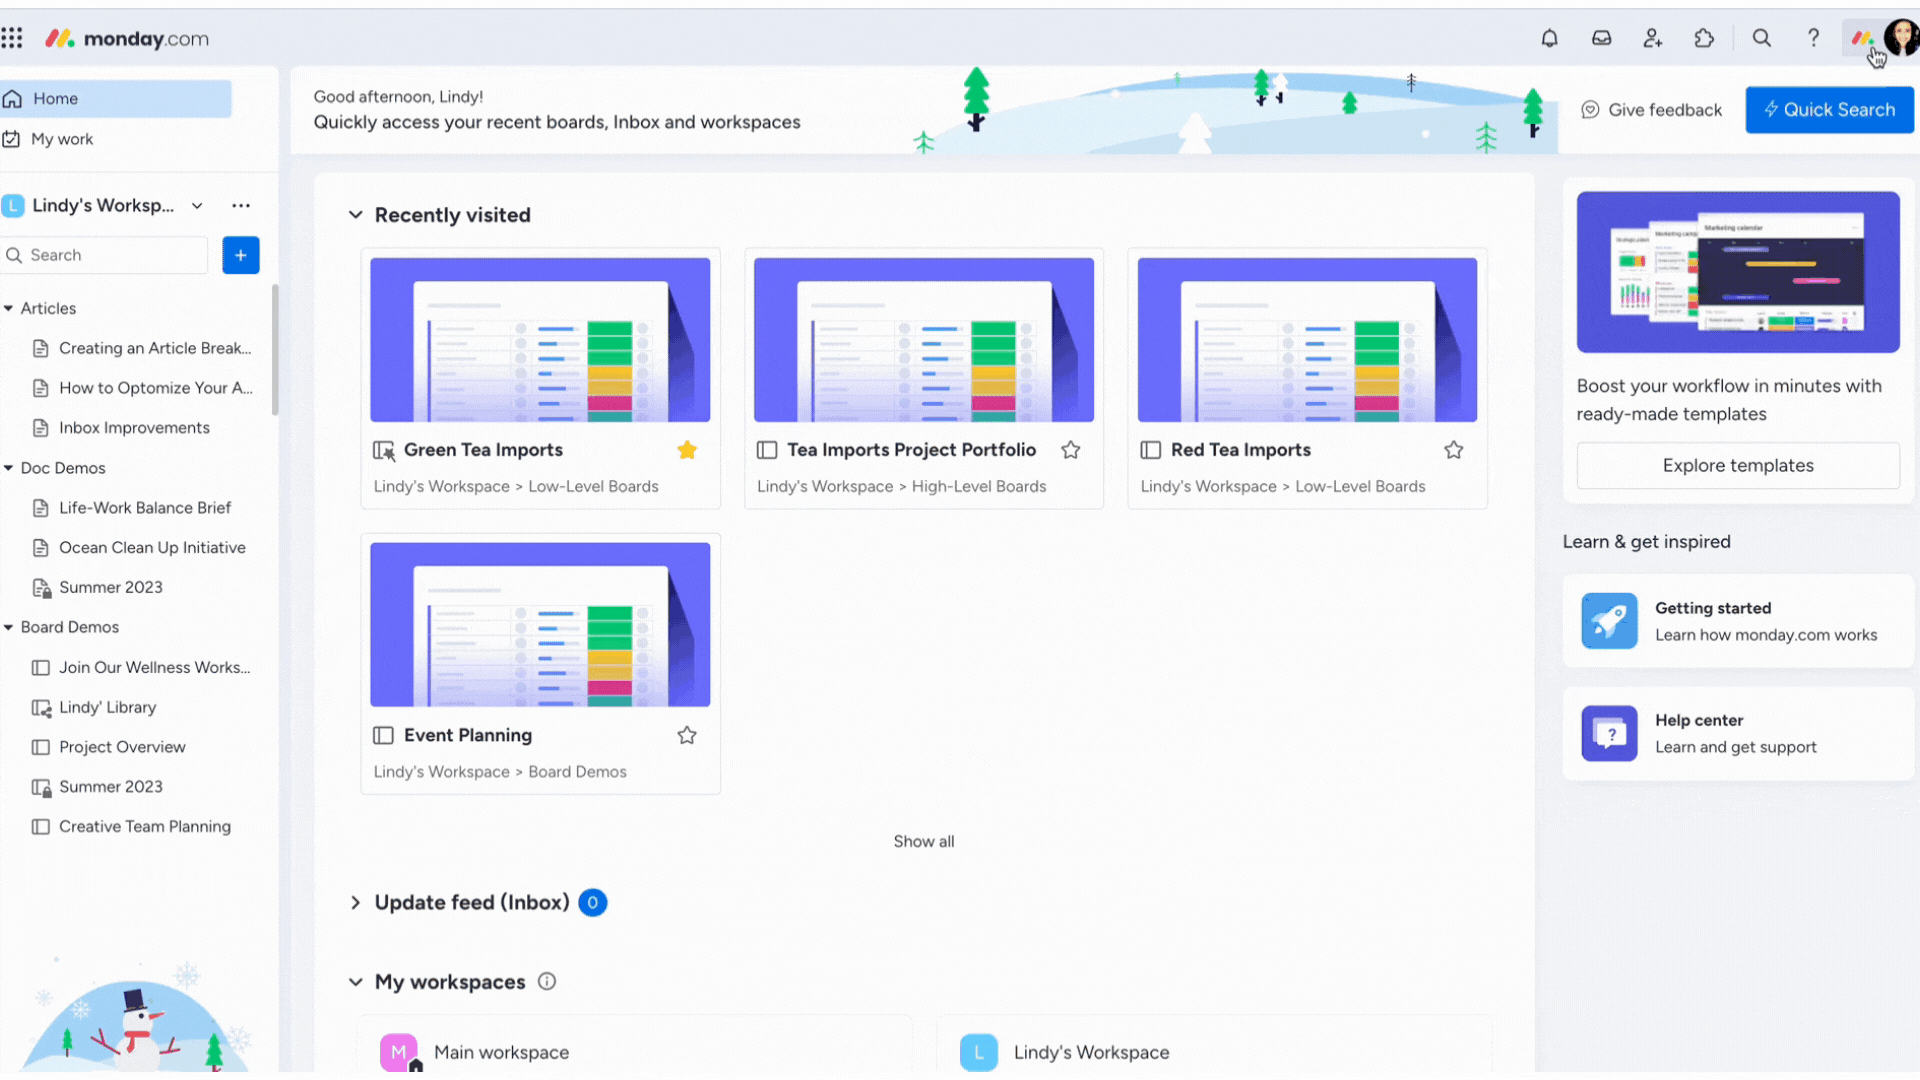
Task: Click the blue plus add-item button
Action: pyautogui.click(x=240, y=255)
